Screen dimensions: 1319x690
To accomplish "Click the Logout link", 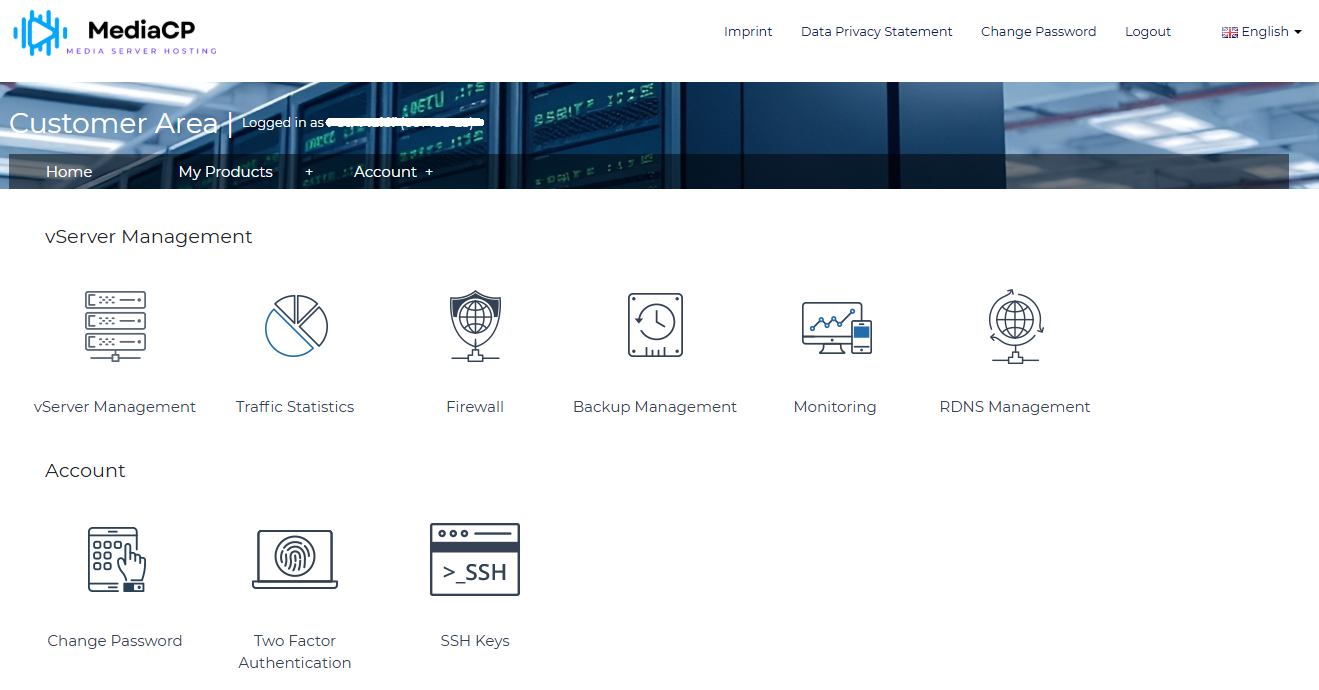I will (1148, 32).
